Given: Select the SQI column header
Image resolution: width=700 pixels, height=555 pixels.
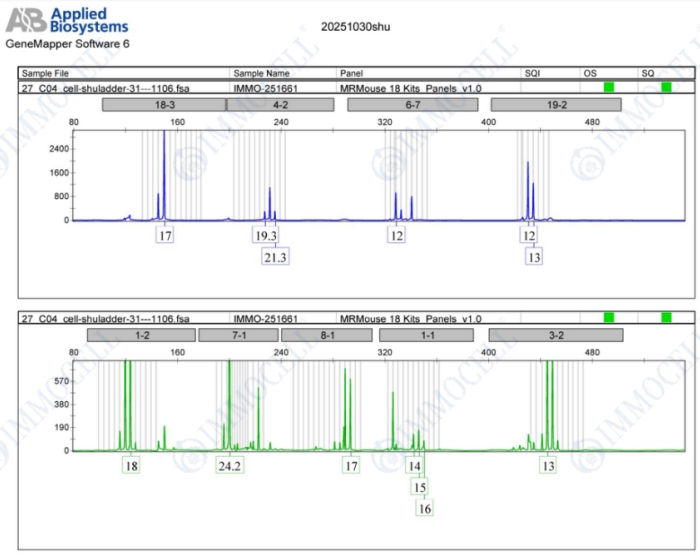Looking at the screenshot, I should (534, 73).
